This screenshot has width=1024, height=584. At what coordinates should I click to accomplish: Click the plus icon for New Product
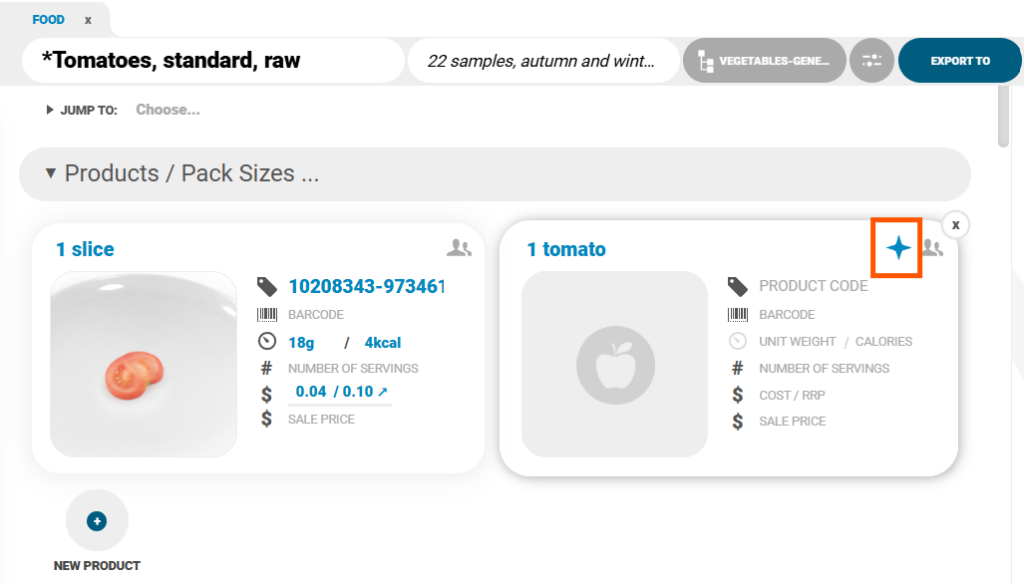(97, 521)
